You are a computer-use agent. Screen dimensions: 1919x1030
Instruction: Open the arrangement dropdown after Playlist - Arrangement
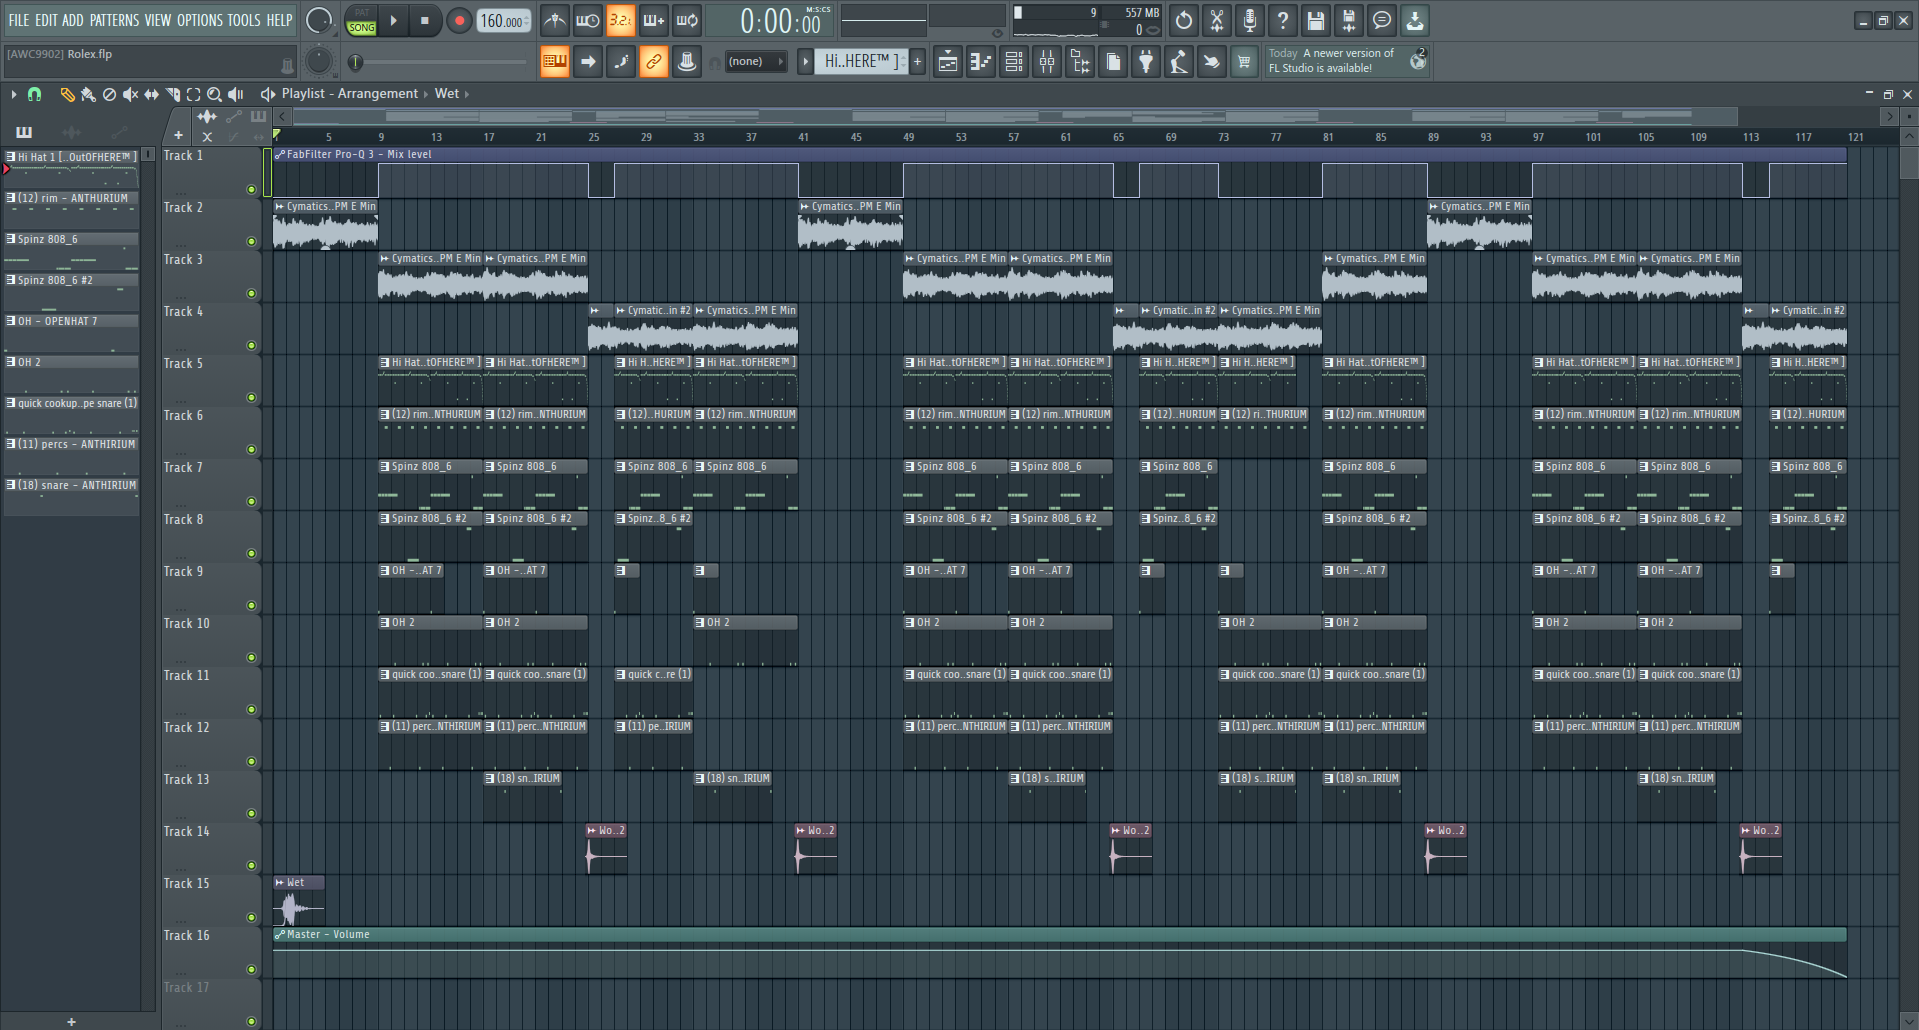[x=425, y=94]
